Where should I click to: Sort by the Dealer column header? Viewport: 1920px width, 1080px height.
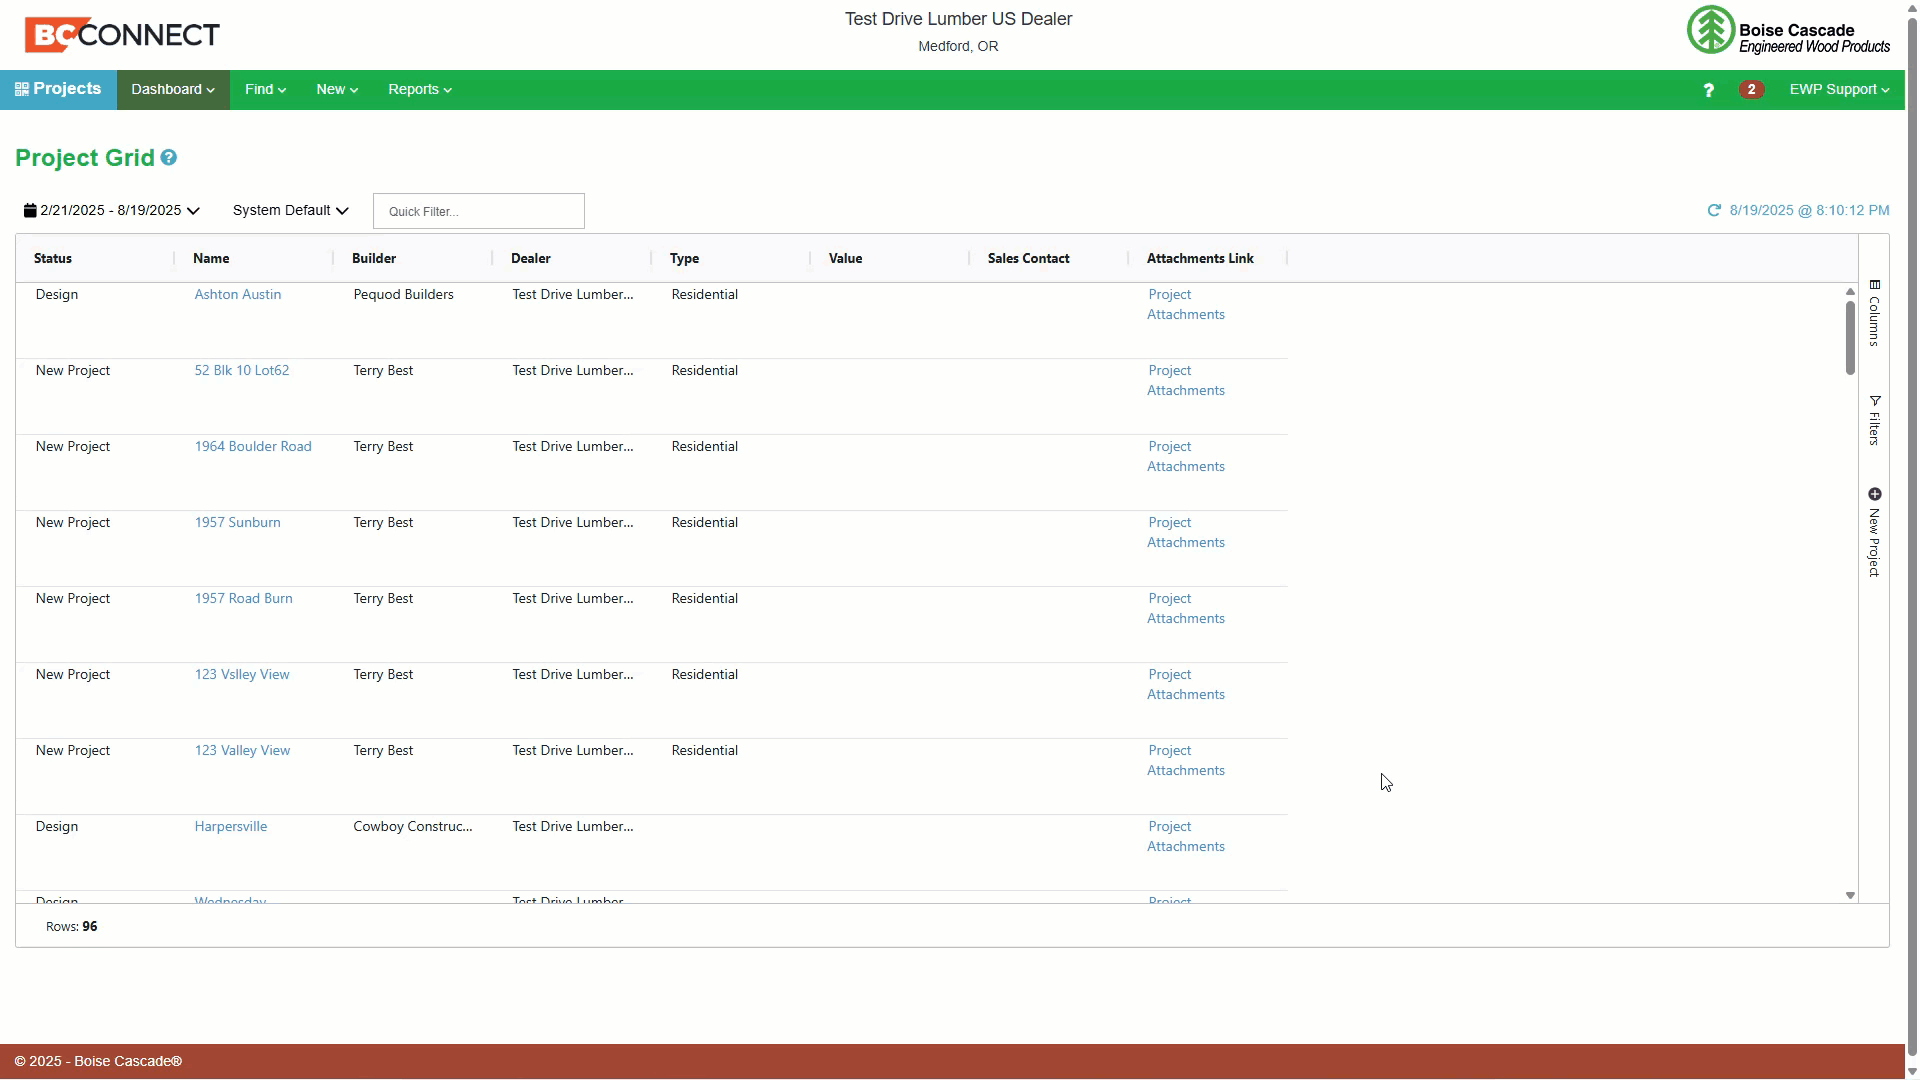tap(531, 259)
